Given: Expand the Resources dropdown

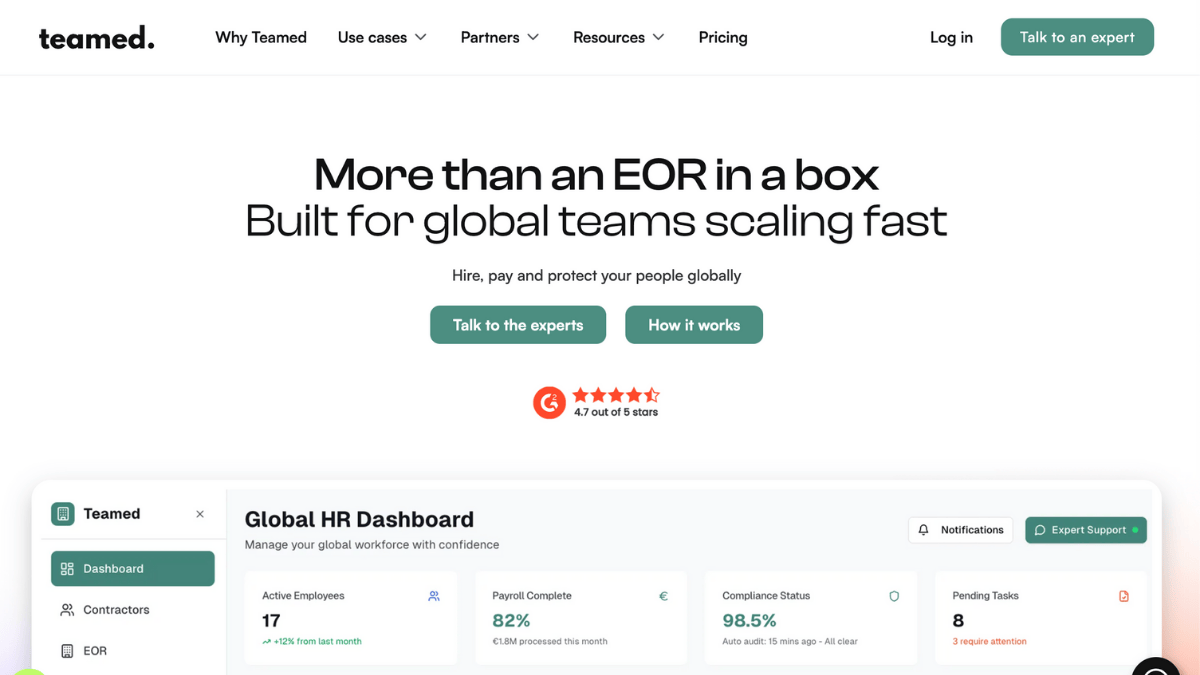Looking at the screenshot, I should [618, 37].
